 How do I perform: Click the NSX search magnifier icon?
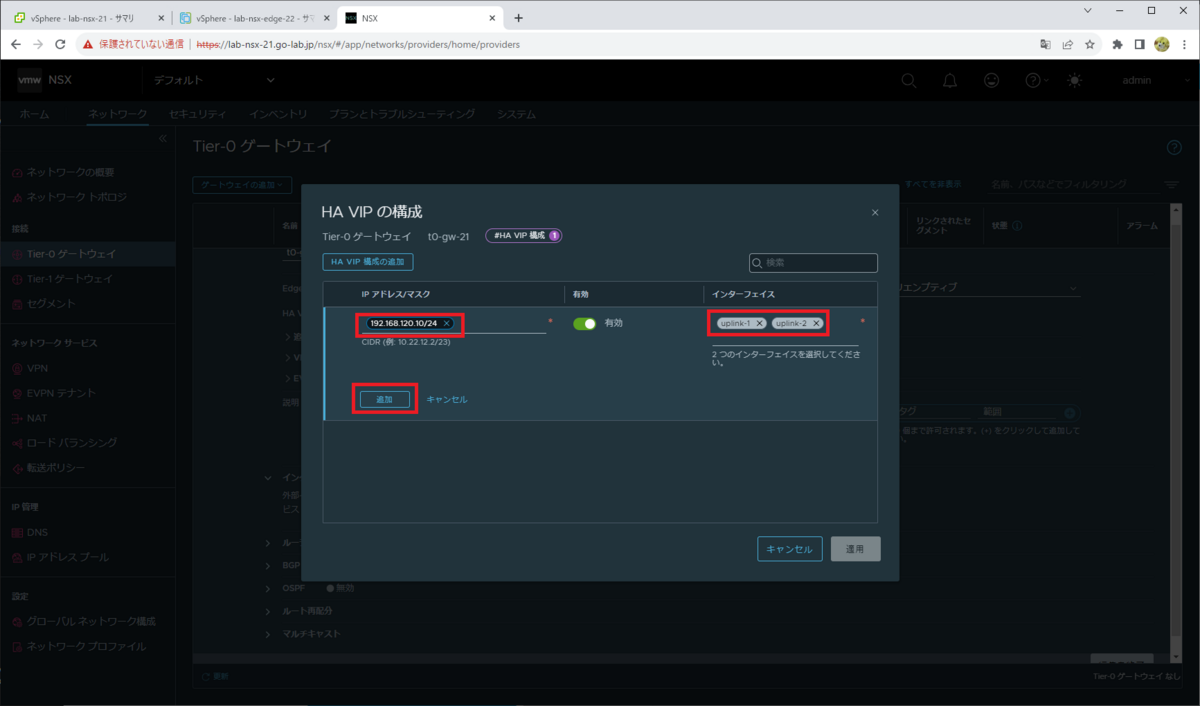(909, 80)
